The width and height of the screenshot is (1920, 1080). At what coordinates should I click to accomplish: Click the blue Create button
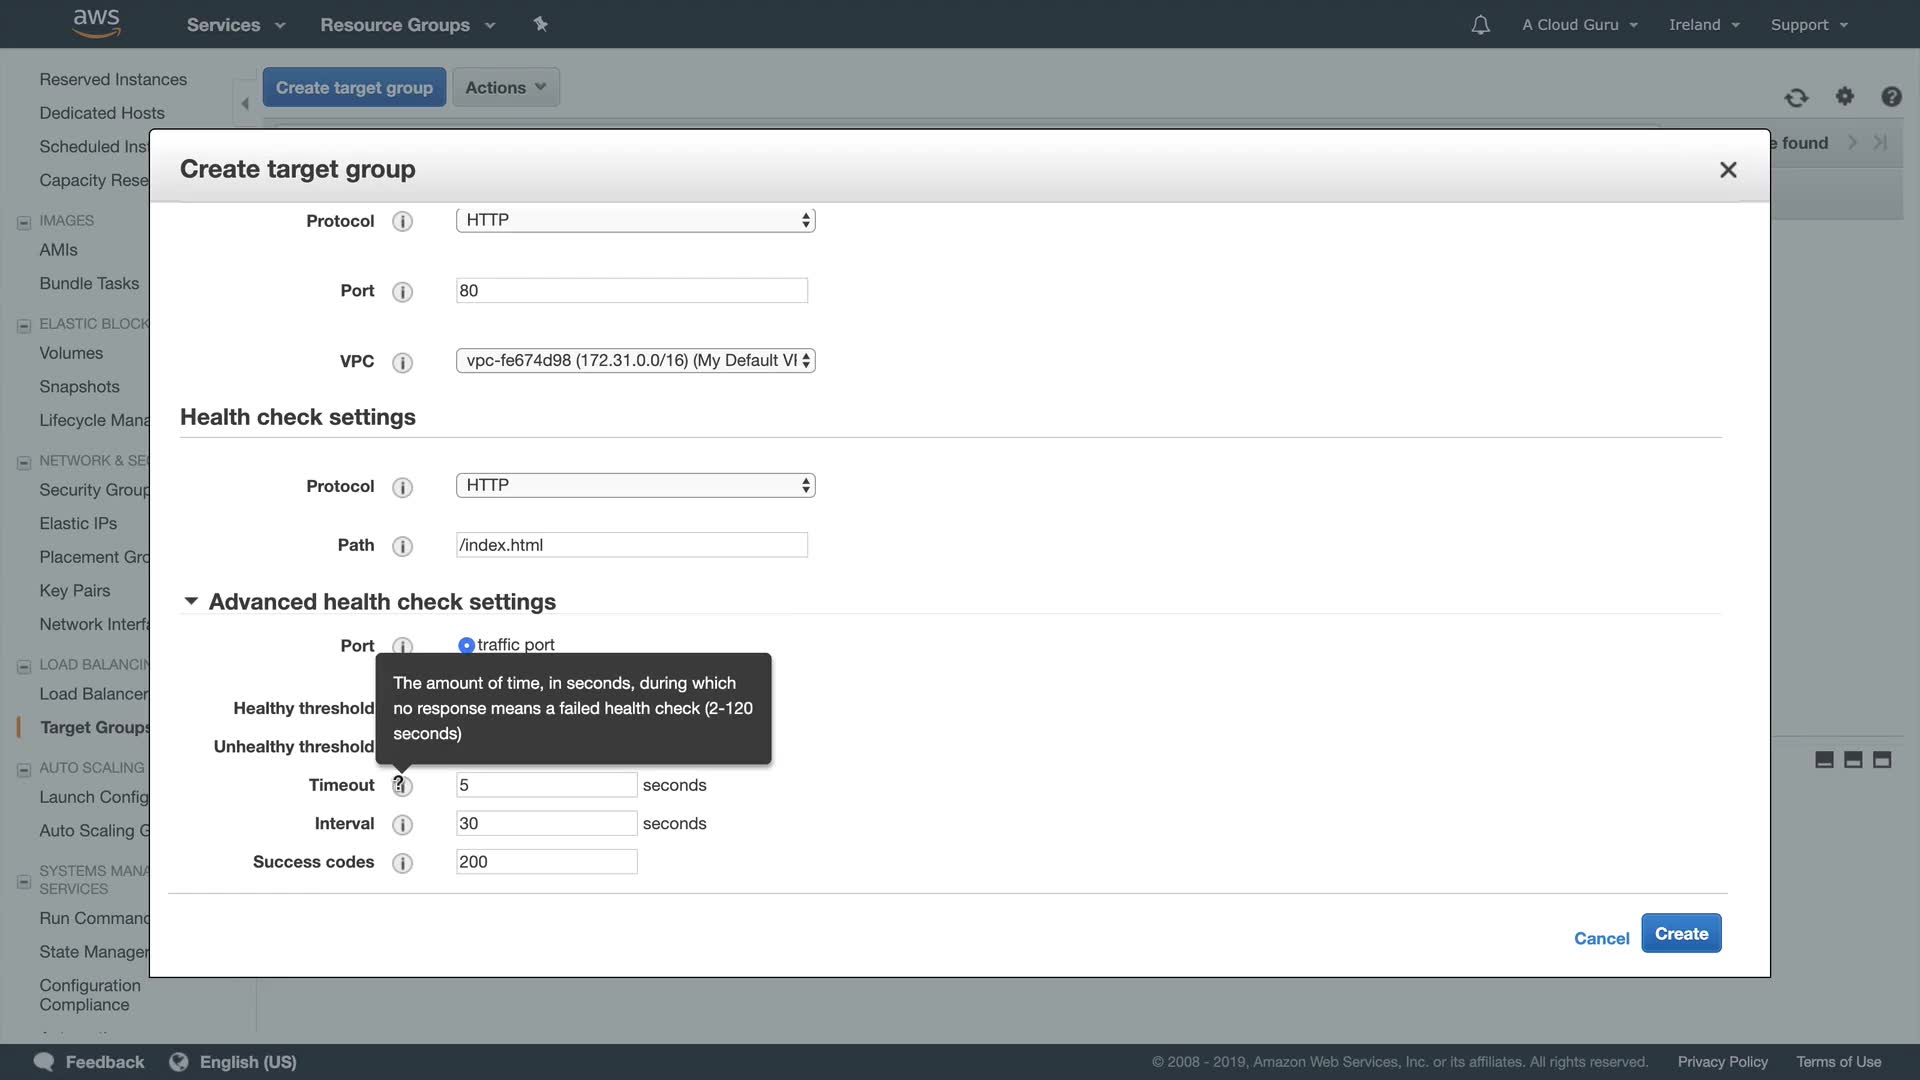point(1680,934)
